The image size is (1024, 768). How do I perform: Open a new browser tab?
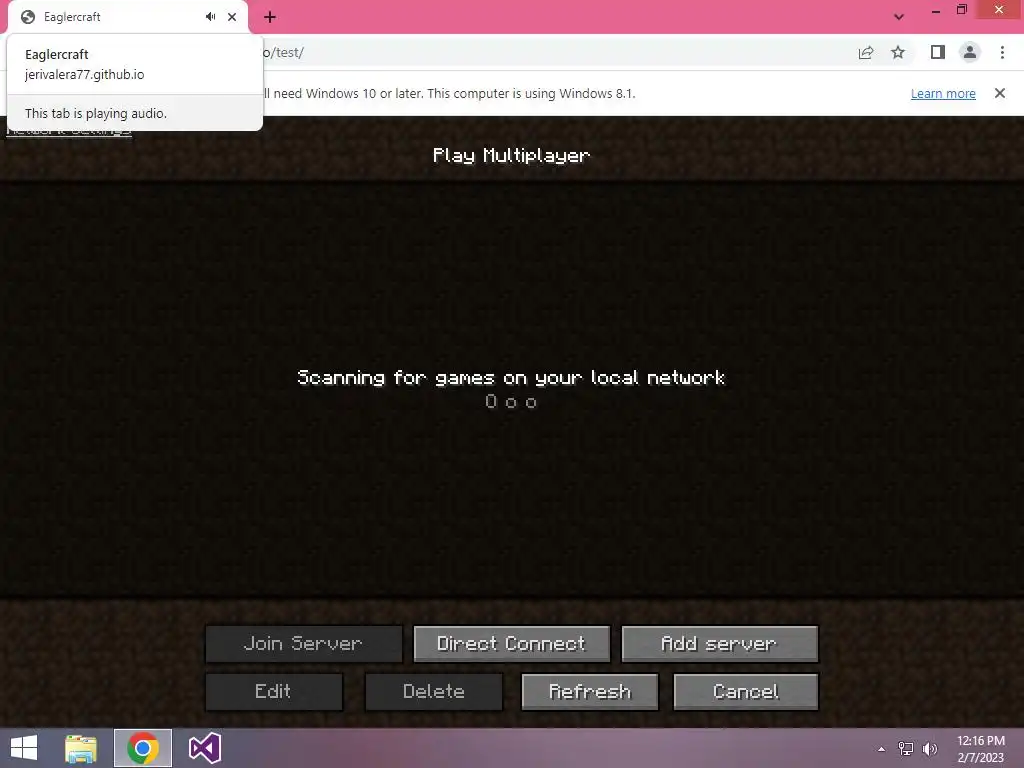tap(270, 17)
